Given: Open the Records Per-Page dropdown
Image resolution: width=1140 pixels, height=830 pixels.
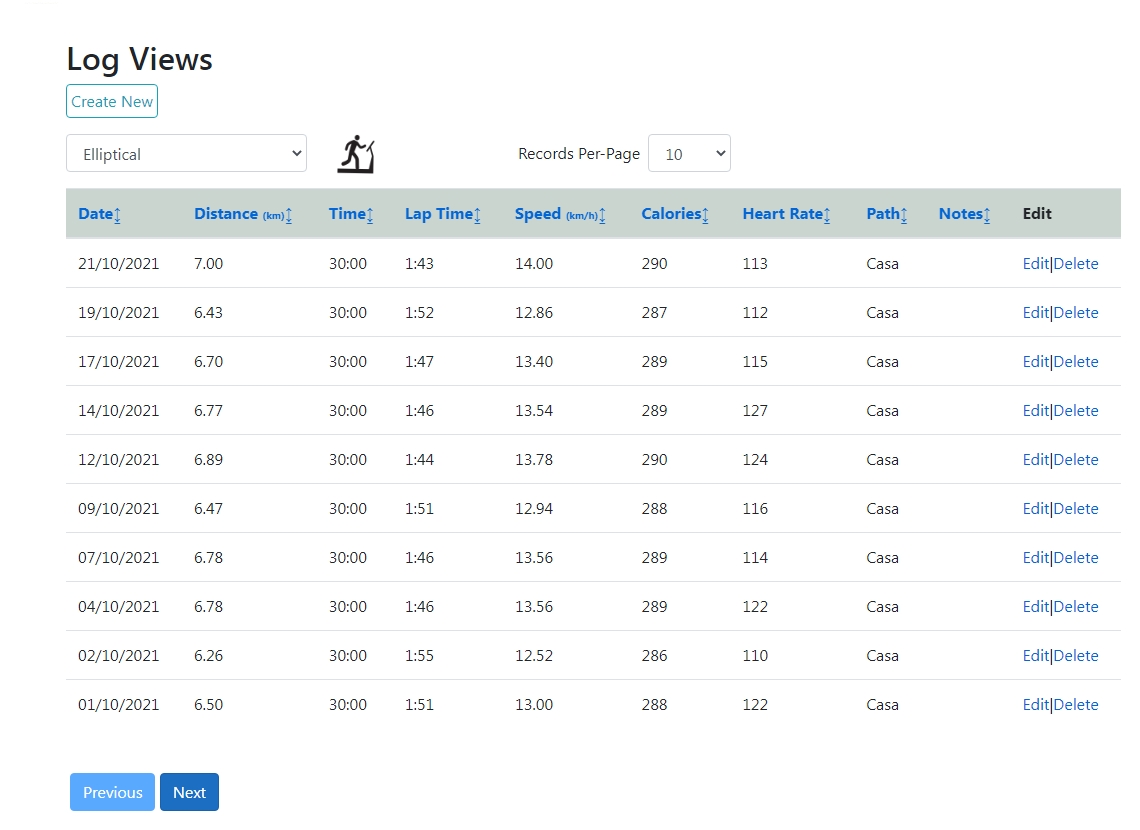Looking at the screenshot, I should point(689,154).
